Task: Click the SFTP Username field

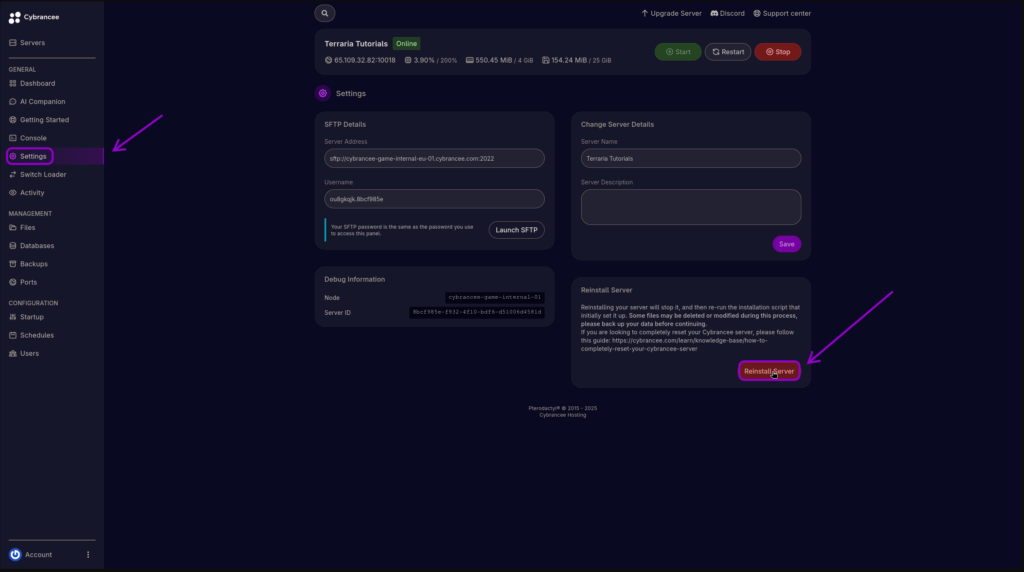Action: pyautogui.click(x=434, y=199)
